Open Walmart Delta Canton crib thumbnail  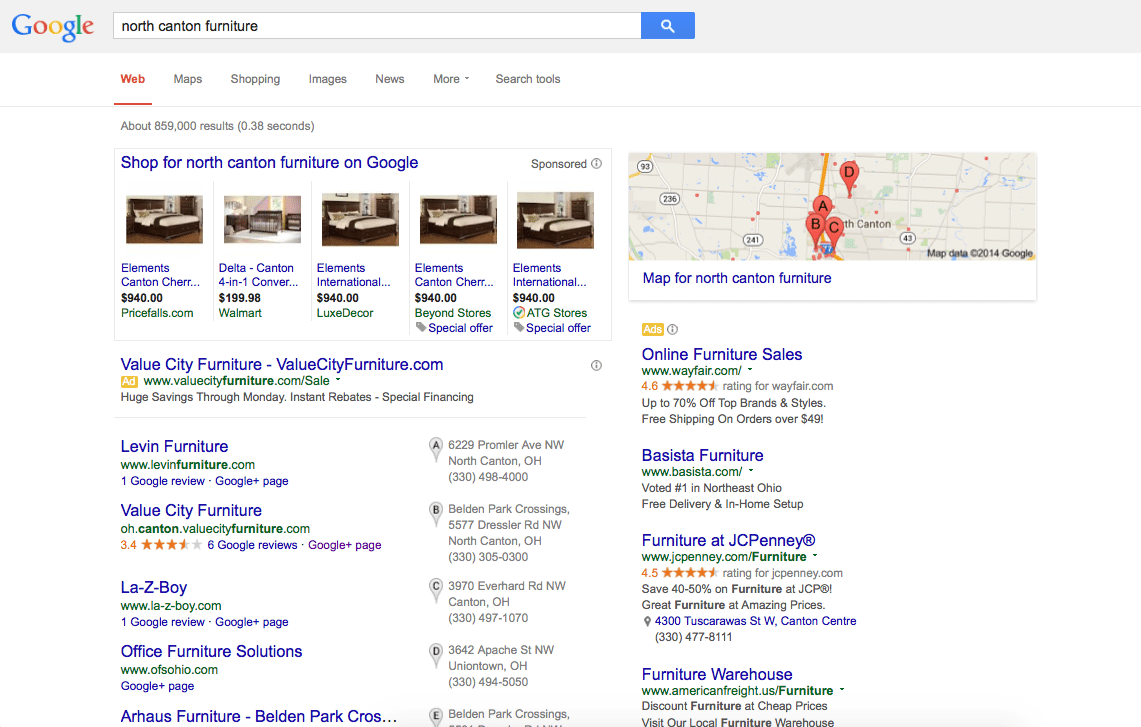tap(263, 219)
